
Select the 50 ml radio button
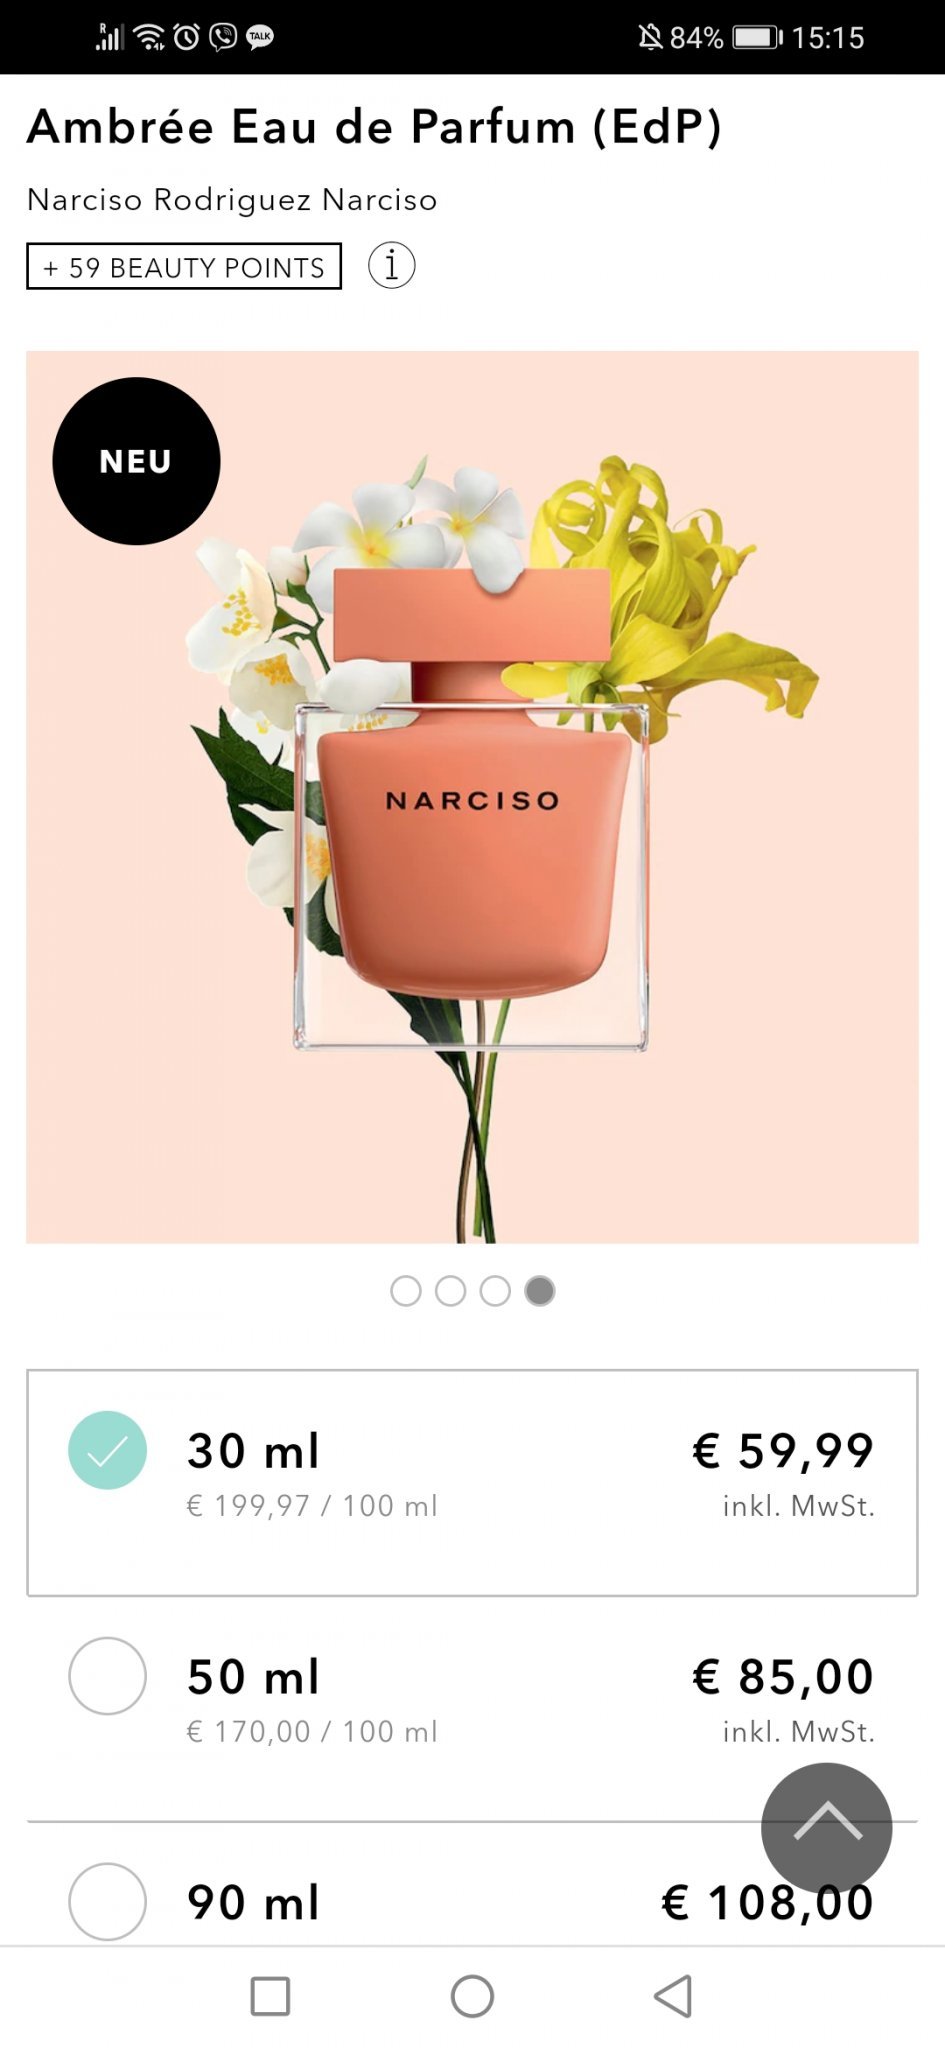click(x=107, y=1675)
